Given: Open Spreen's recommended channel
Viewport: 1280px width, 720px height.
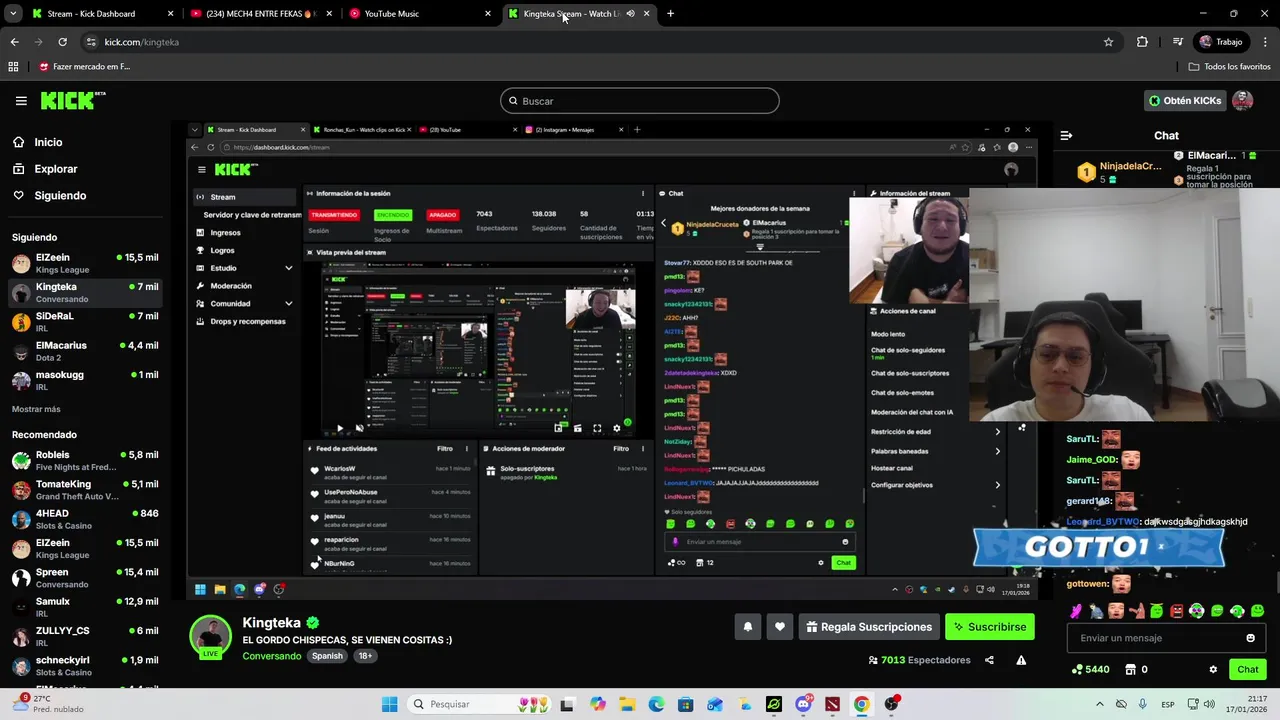Looking at the screenshot, I should [x=84, y=578].
